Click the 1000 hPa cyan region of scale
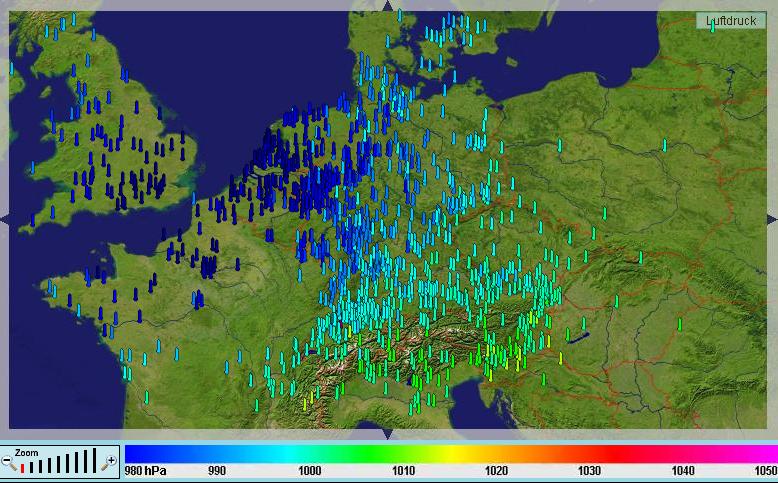The width and height of the screenshot is (778, 483). point(310,453)
